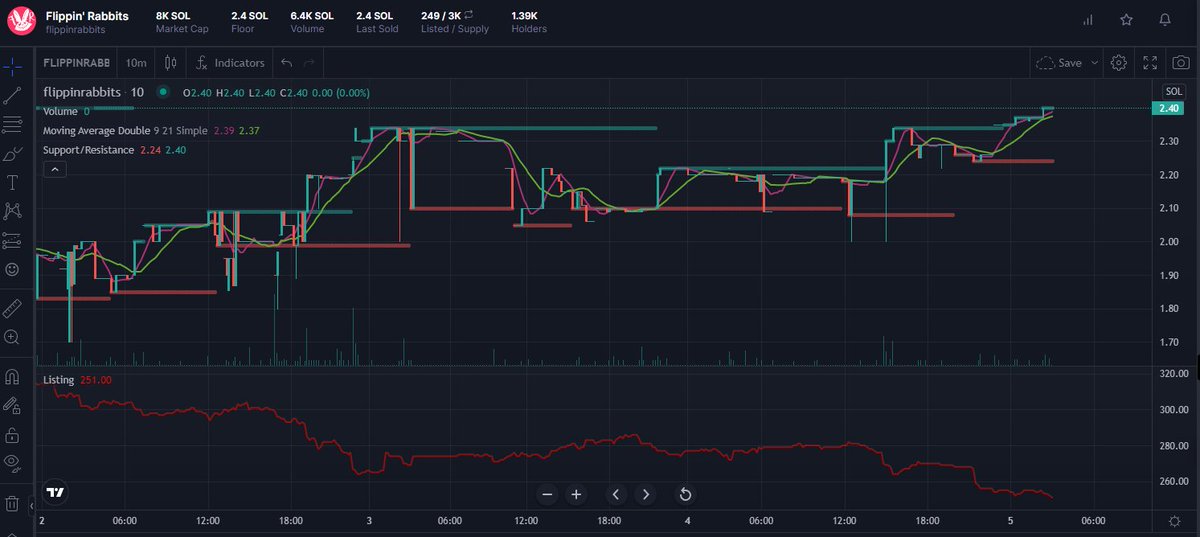Enter fullscreen mode

pyautogui.click(x=1151, y=62)
